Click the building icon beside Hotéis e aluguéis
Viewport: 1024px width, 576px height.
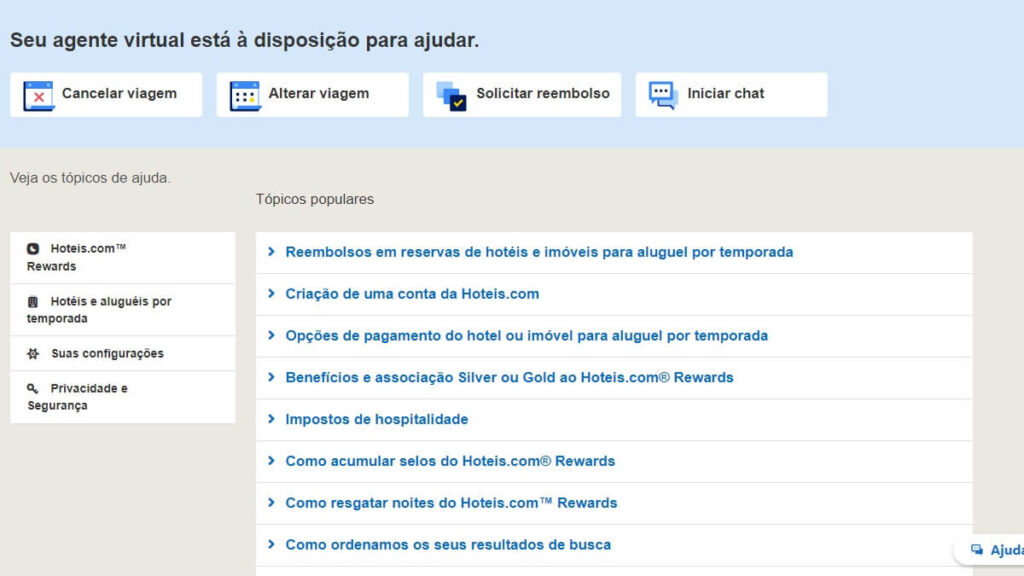click(x=33, y=302)
